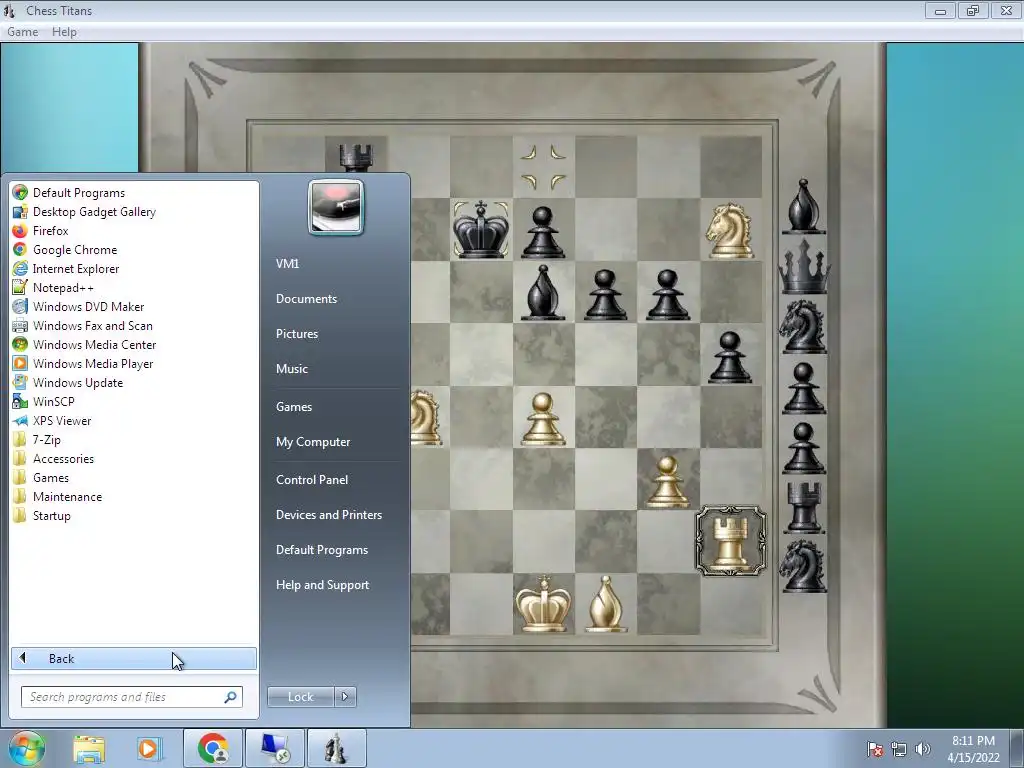This screenshot has width=1024, height=768.
Task: Open Help and Support
Action: tap(322, 585)
